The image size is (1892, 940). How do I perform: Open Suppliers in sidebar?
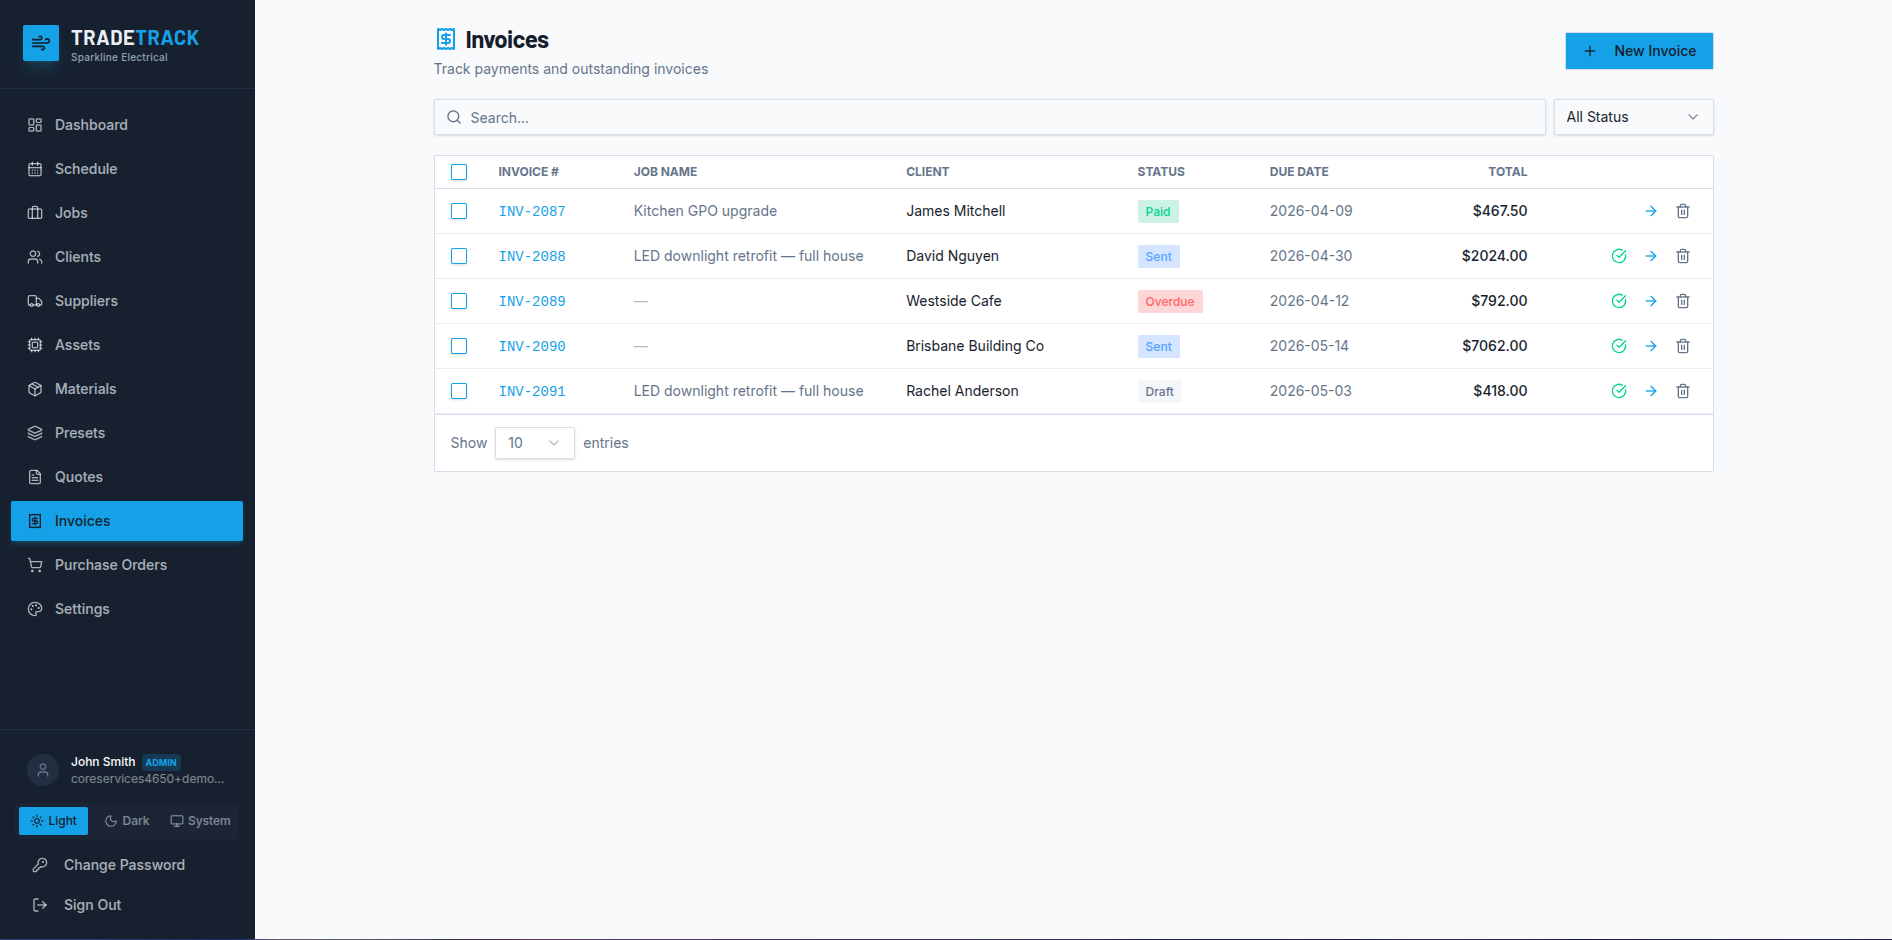click(127, 301)
